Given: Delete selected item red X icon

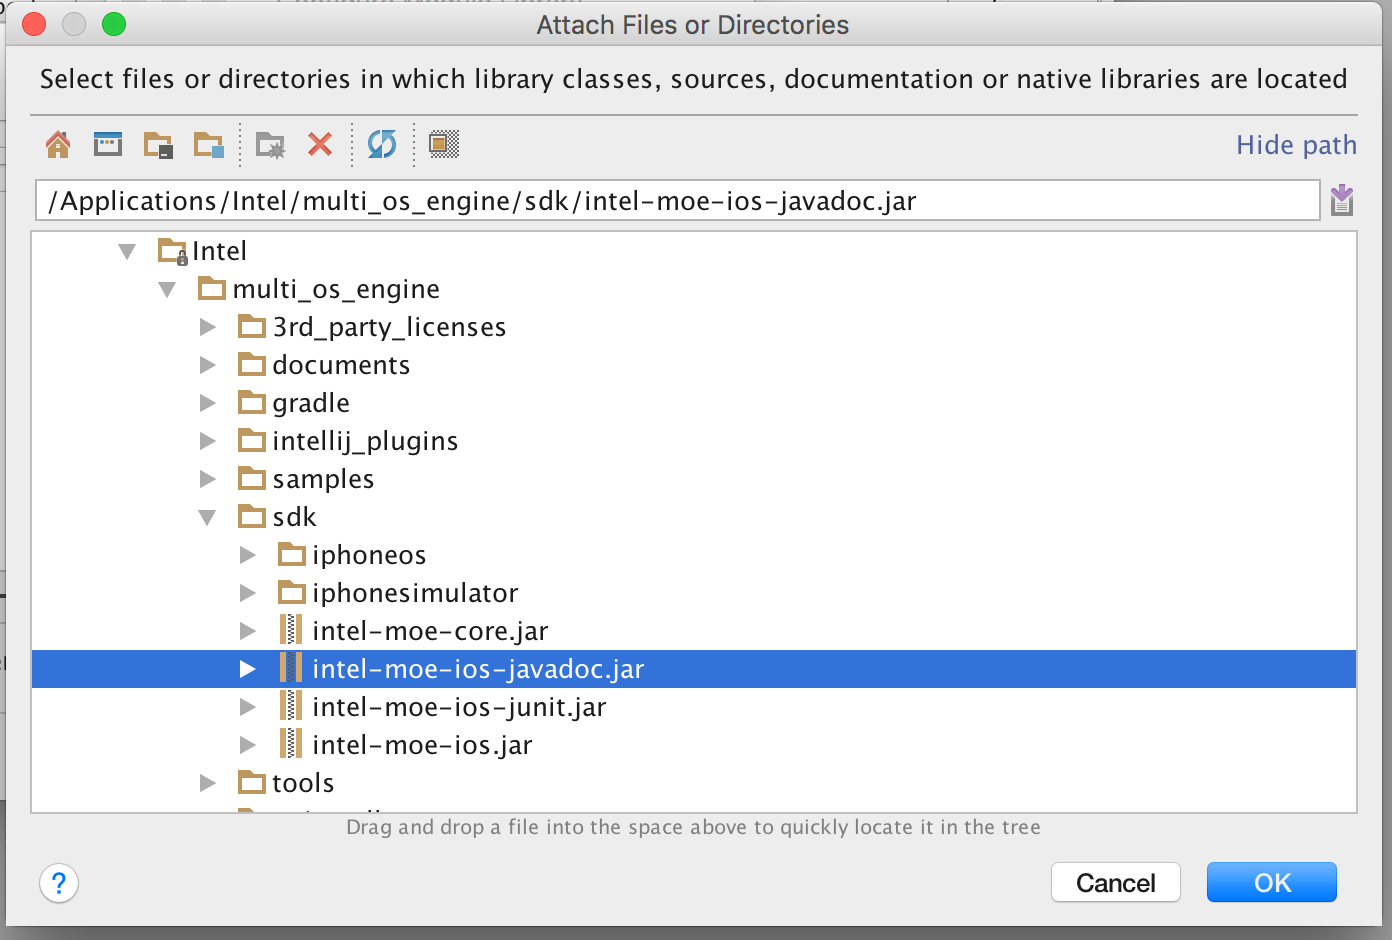Looking at the screenshot, I should [x=320, y=145].
